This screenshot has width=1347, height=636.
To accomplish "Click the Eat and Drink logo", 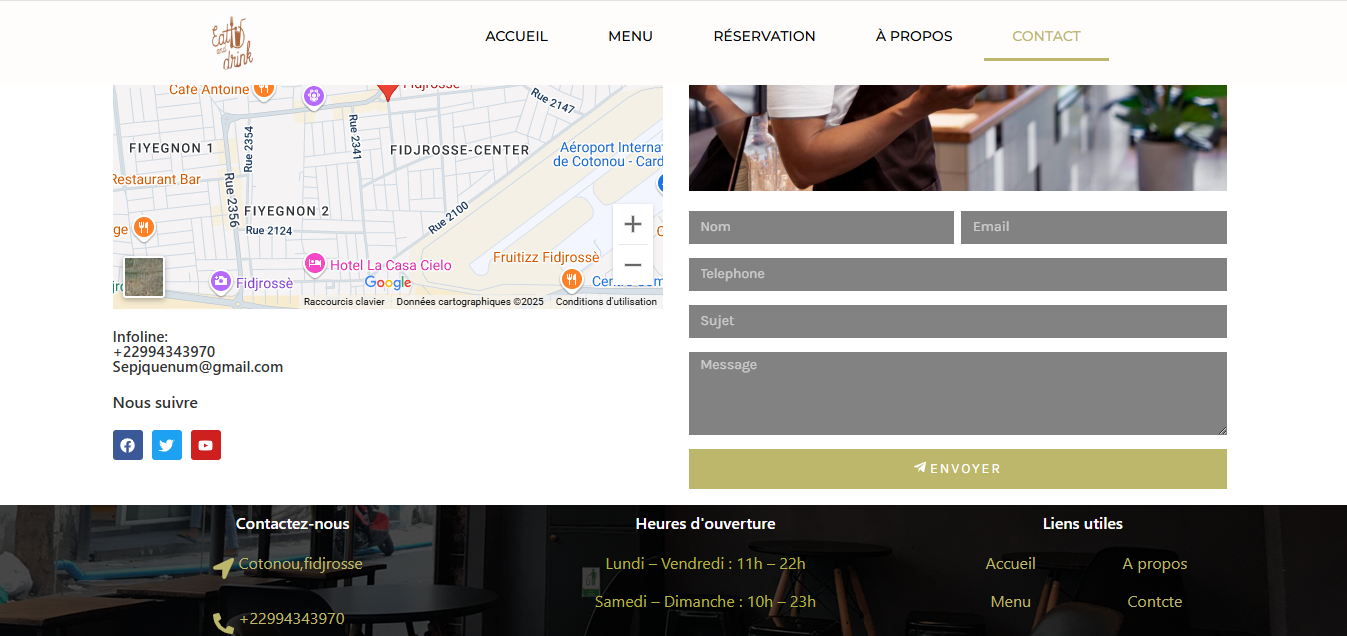I will tap(232, 43).
